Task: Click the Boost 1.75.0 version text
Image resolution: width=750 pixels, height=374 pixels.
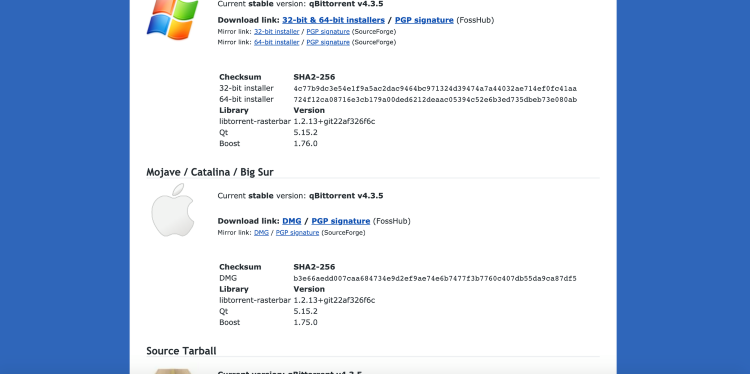Action: (306, 322)
